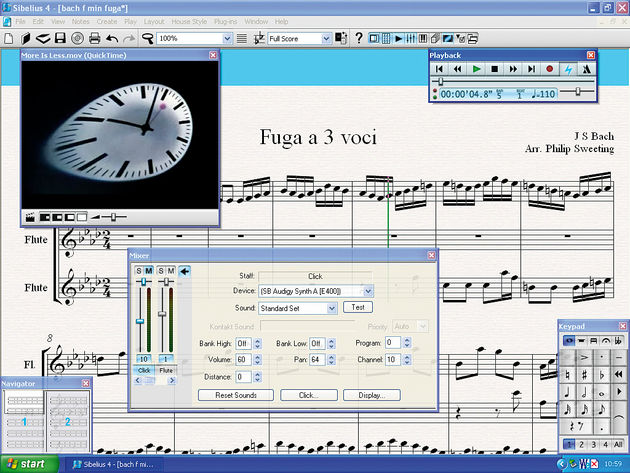Open the Standard Set Sound dropdown
The image size is (630, 473).
click(x=331, y=308)
